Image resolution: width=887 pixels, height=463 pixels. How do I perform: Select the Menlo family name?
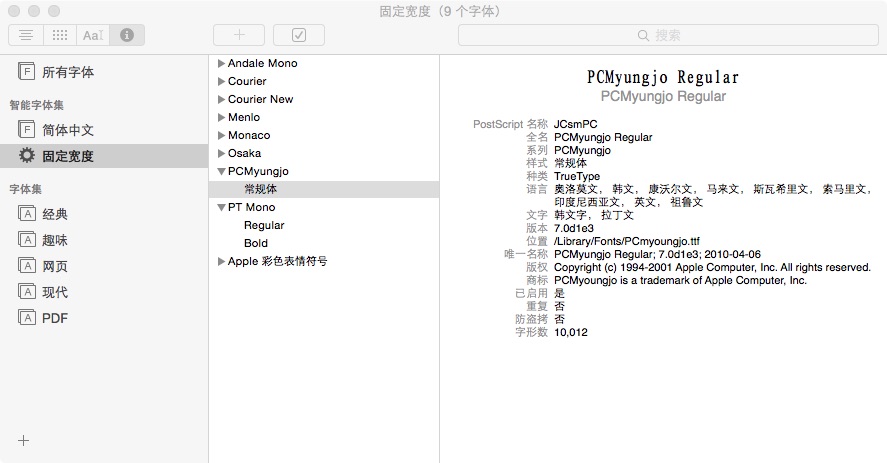(x=244, y=117)
